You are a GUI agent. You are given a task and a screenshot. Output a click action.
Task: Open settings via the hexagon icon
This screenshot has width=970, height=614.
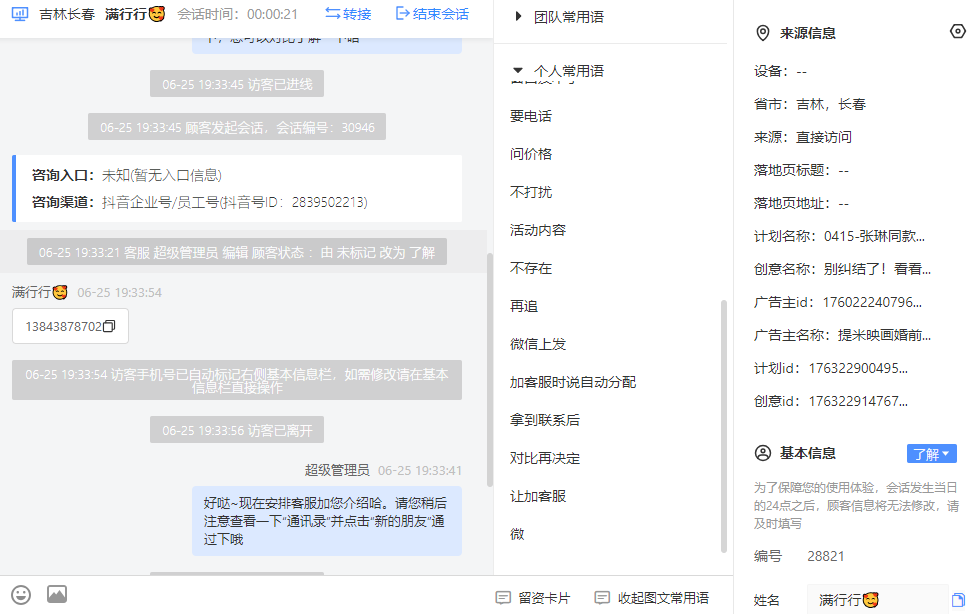click(x=958, y=32)
